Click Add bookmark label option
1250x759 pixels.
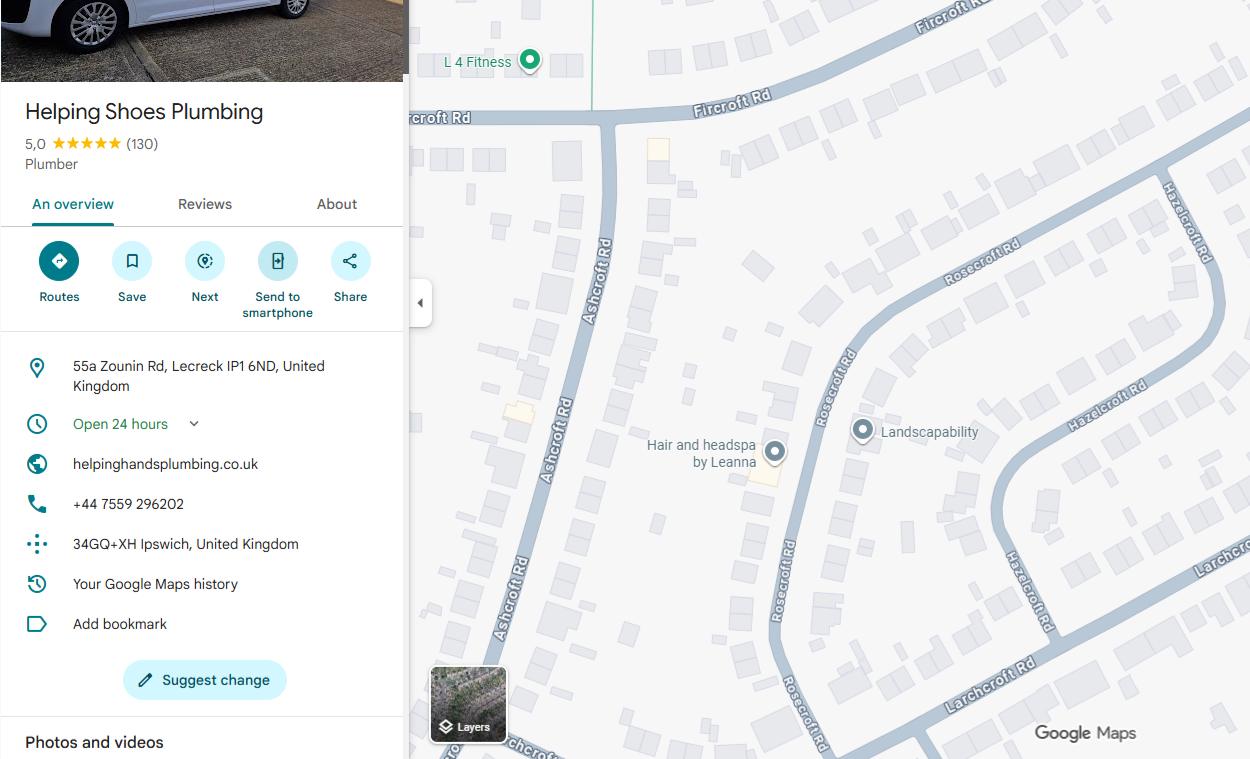[x=120, y=624]
